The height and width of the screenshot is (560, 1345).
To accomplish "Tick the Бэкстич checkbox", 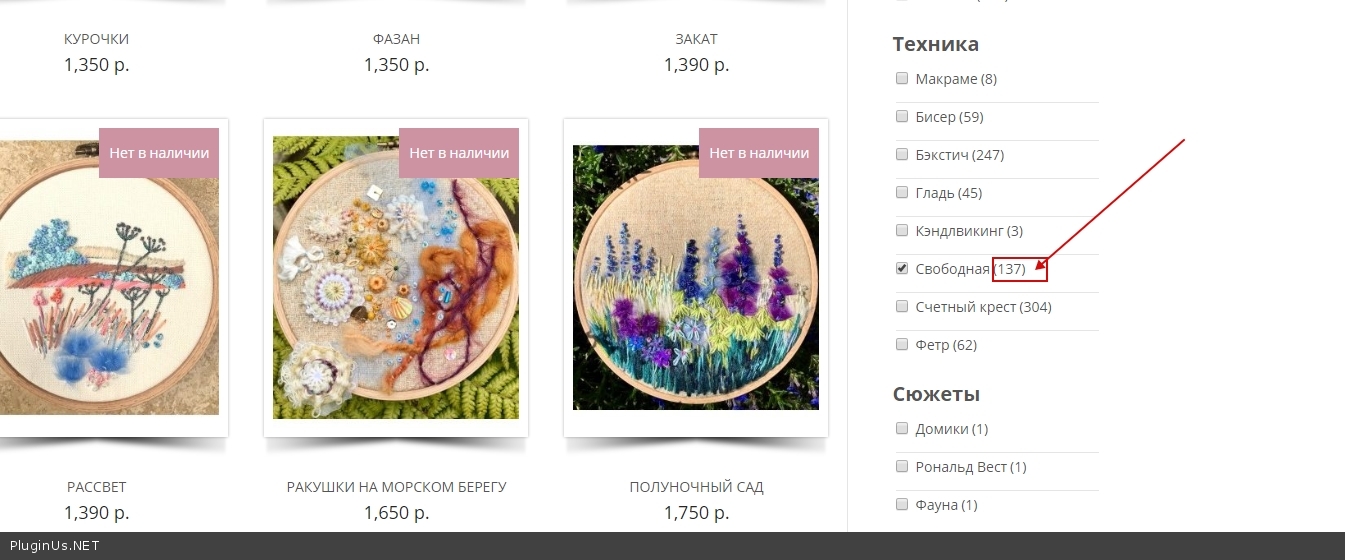I will click(x=902, y=154).
